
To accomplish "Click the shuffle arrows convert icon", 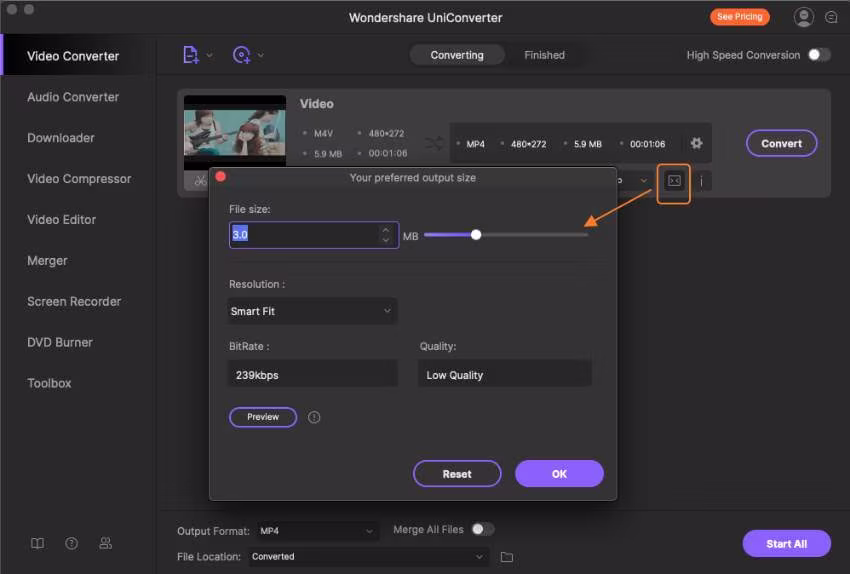I will (x=434, y=144).
